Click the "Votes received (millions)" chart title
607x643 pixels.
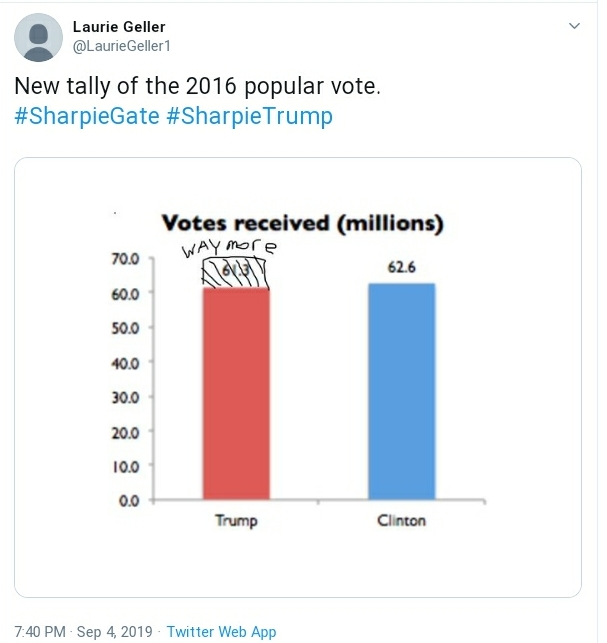[302, 222]
